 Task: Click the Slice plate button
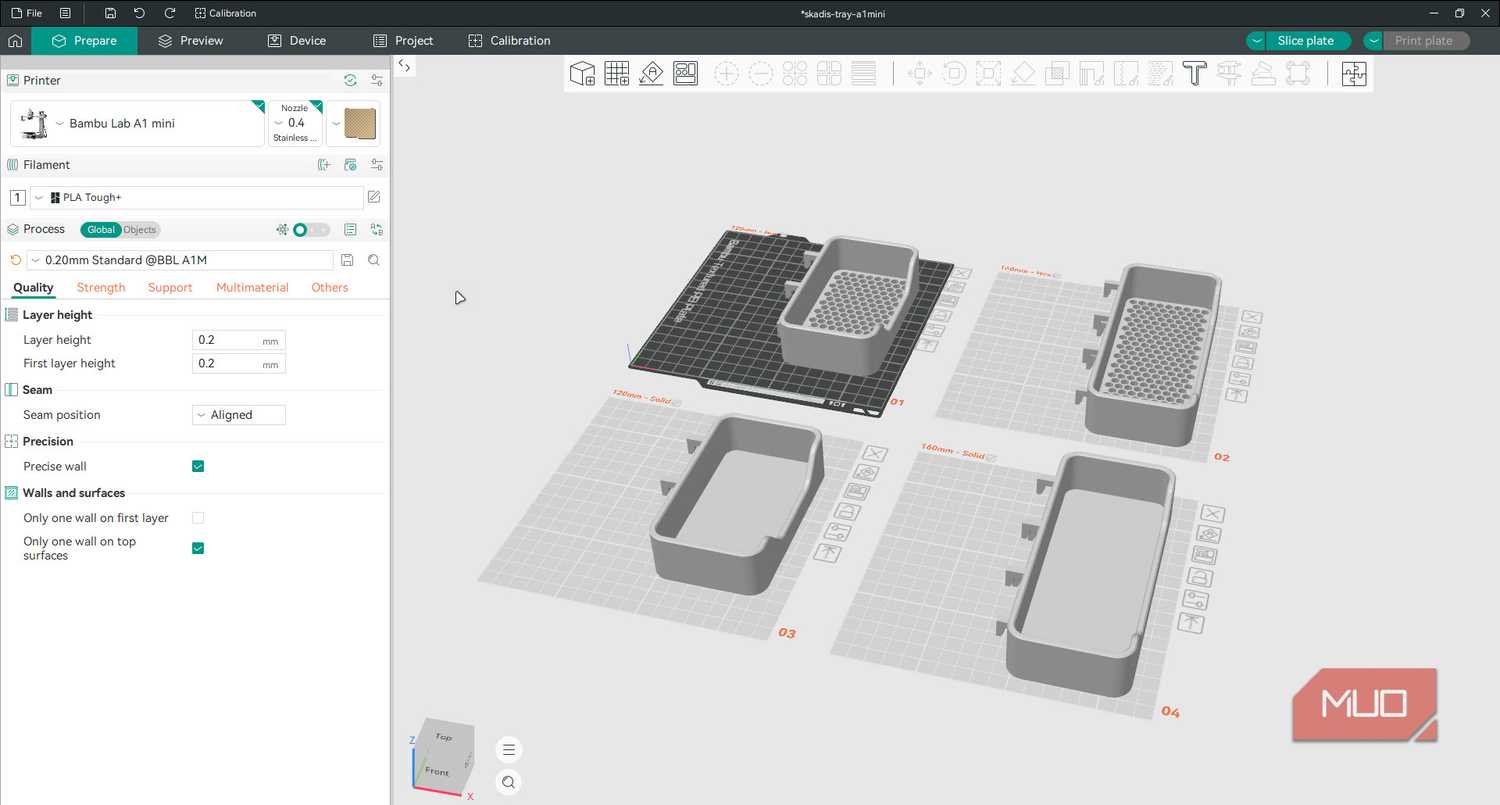click(x=1306, y=41)
